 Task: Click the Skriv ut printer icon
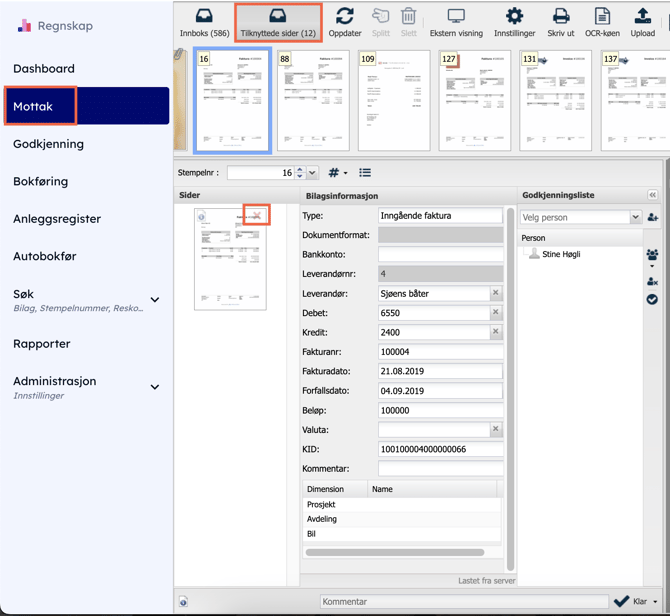tap(561, 22)
